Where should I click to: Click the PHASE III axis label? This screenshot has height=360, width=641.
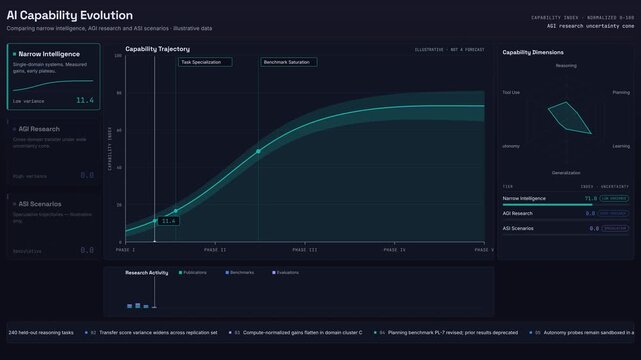click(305, 250)
